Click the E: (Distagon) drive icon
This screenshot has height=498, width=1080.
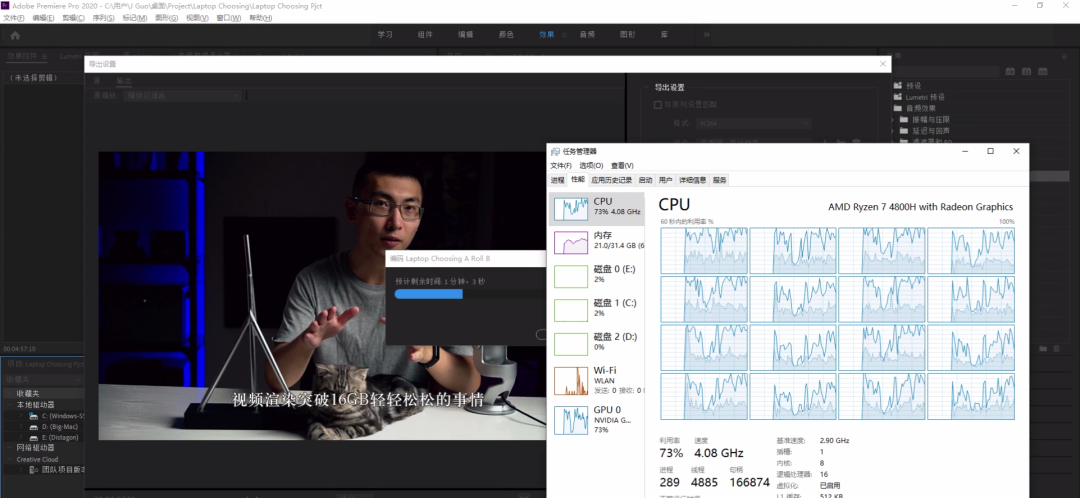coord(33,437)
